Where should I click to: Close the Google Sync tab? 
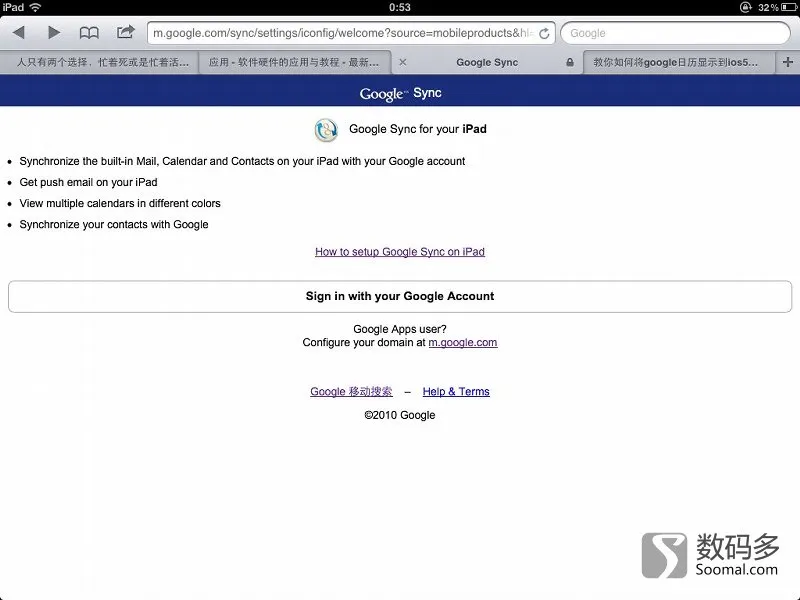(x=403, y=62)
